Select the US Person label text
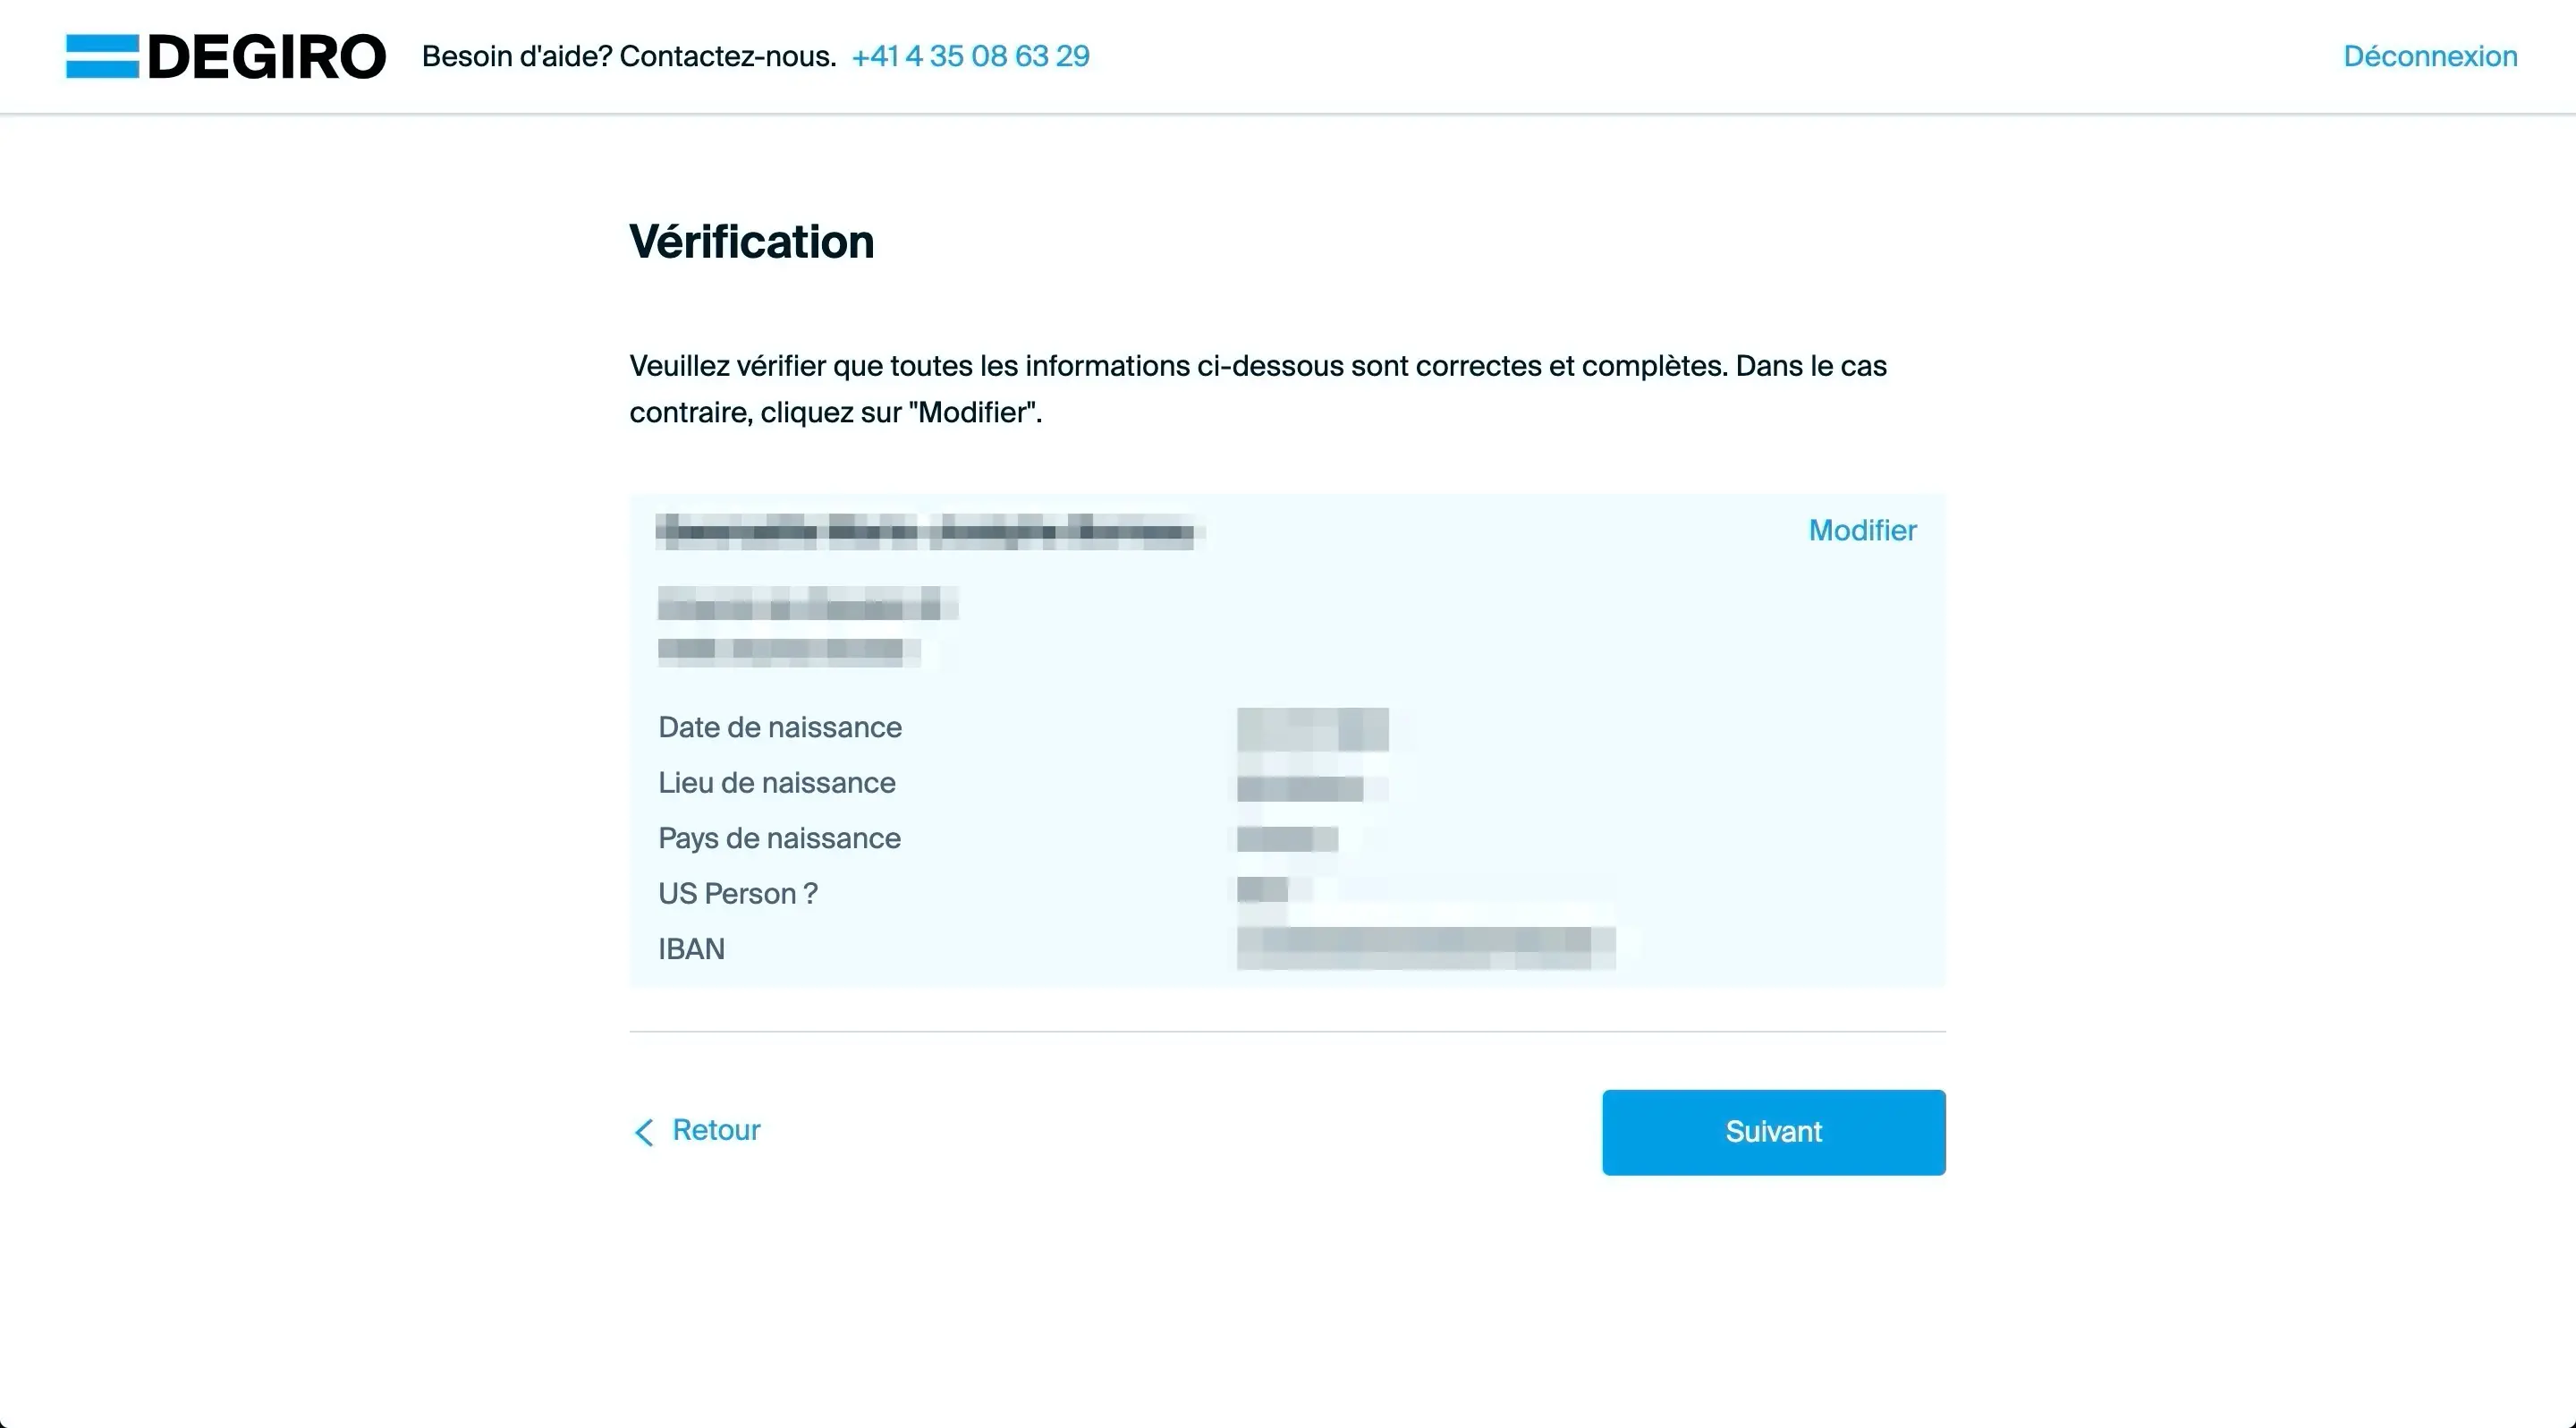The width and height of the screenshot is (2576, 1428). (x=738, y=893)
